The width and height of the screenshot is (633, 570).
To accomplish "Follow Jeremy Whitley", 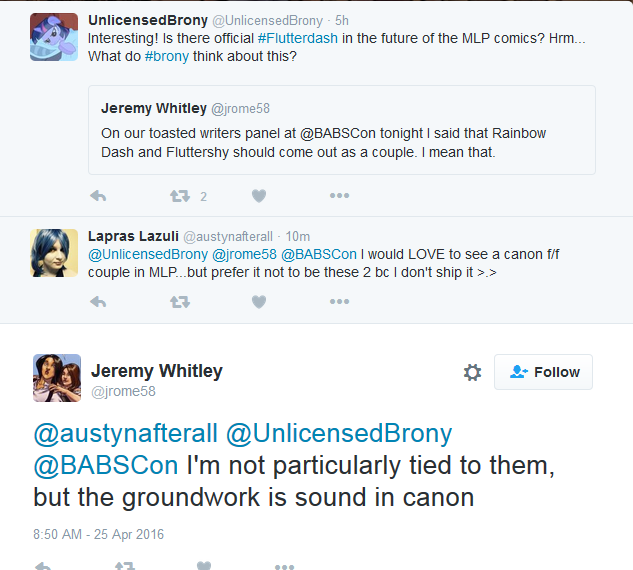I will click(x=544, y=372).
